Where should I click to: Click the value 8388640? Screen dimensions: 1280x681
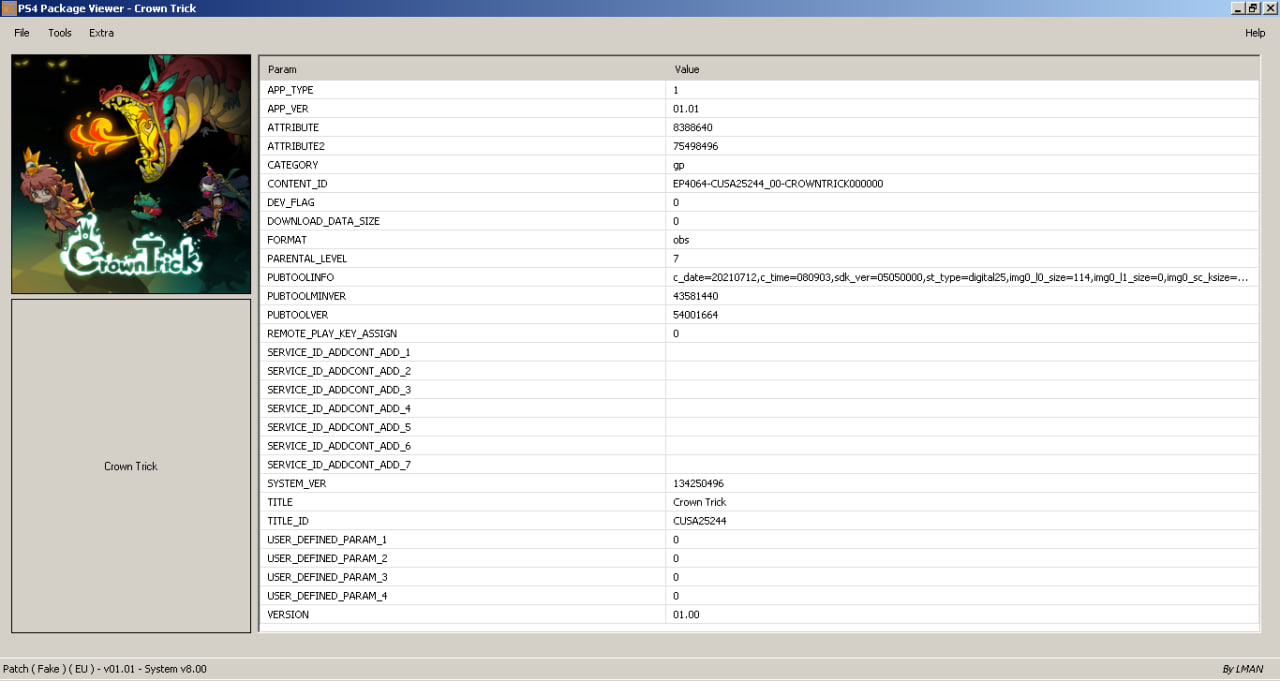coord(693,128)
